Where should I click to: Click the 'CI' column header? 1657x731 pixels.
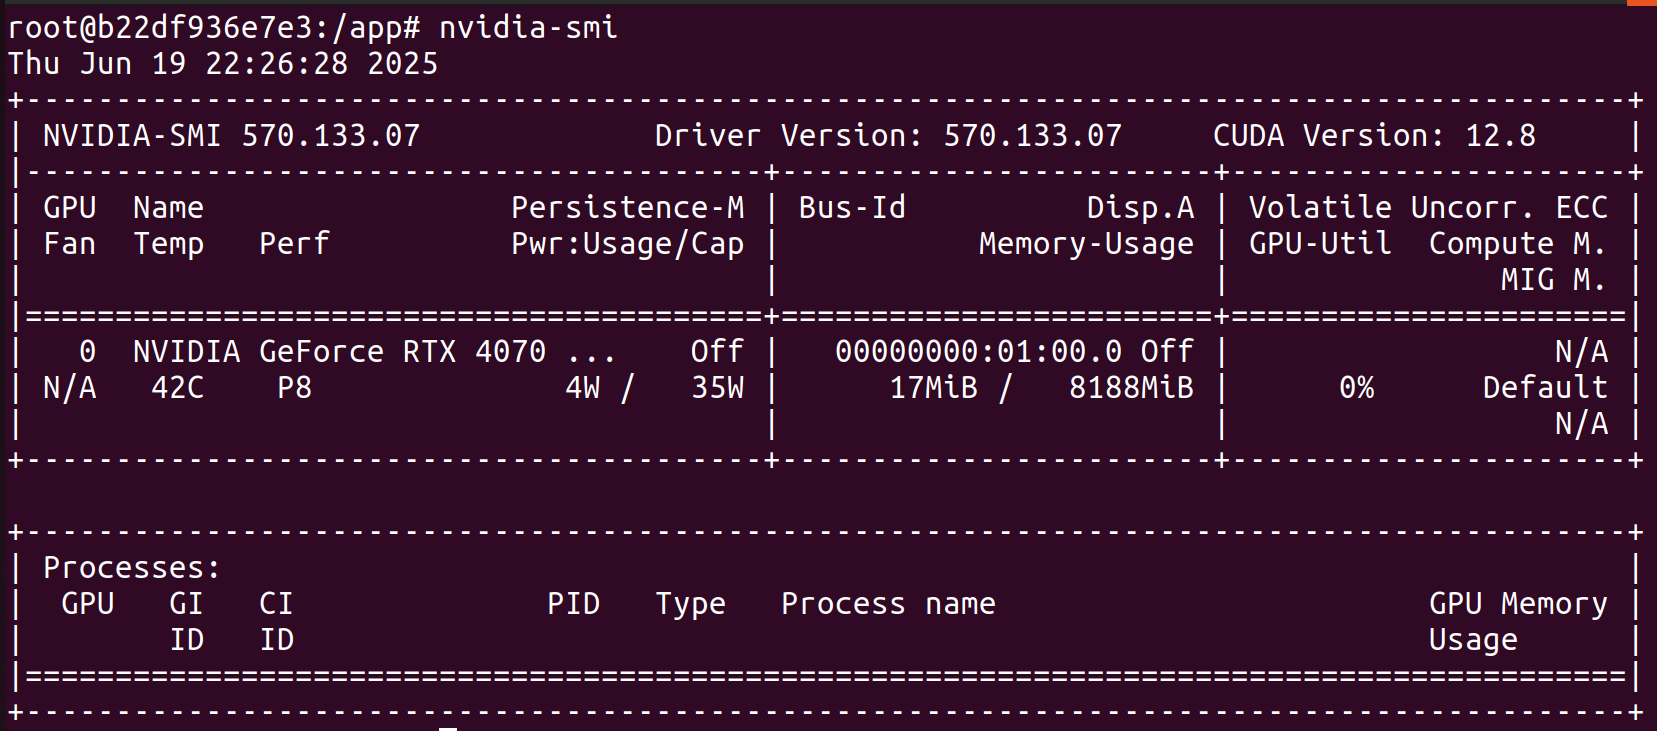[276, 603]
